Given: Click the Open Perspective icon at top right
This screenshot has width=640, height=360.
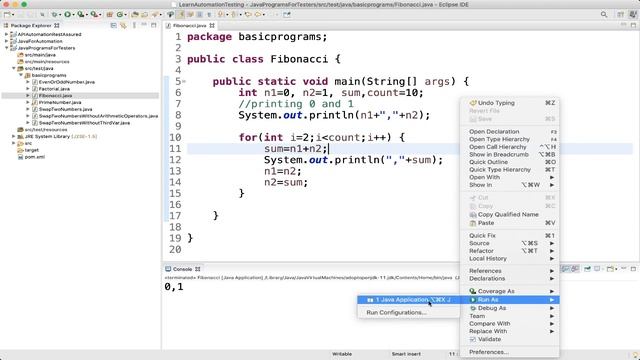Looking at the screenshot, I should (x=620, y=15).
